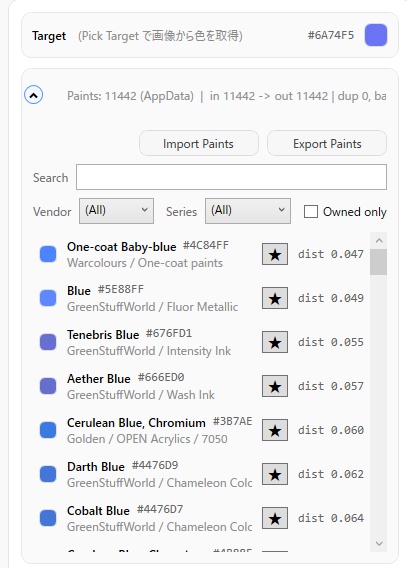Click the #4476D7 hex code
Screen dimensions: 407x568
(x=160, y=509)
